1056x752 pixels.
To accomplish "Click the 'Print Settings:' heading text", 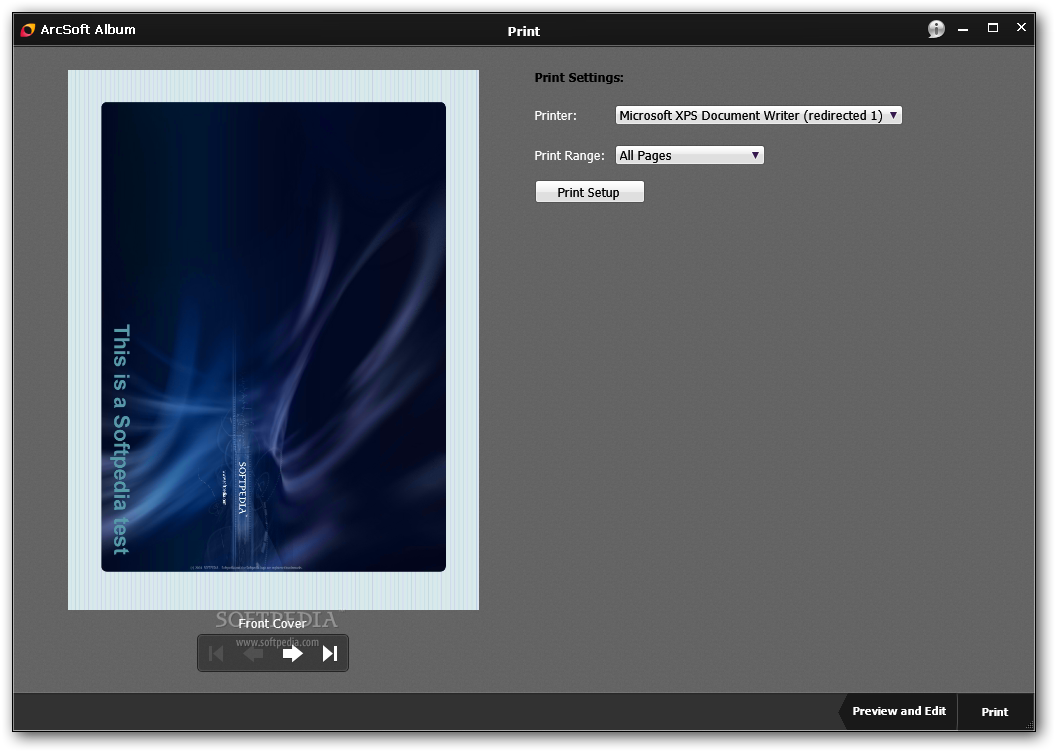I will point(579,77).
